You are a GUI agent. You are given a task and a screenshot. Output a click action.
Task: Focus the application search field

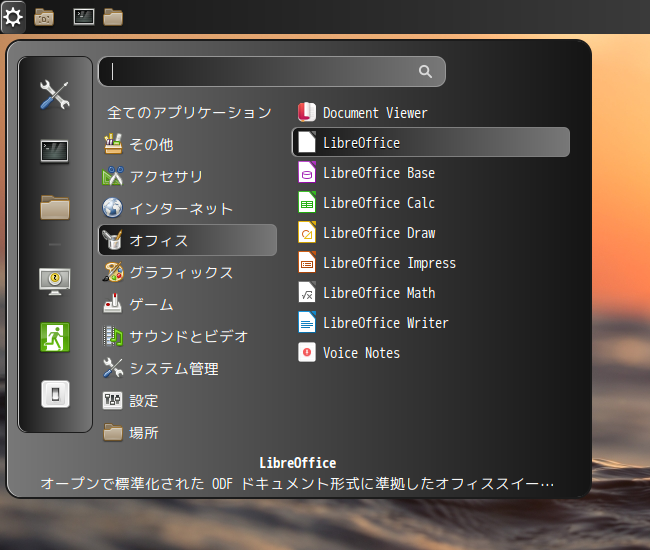(272, 72)
